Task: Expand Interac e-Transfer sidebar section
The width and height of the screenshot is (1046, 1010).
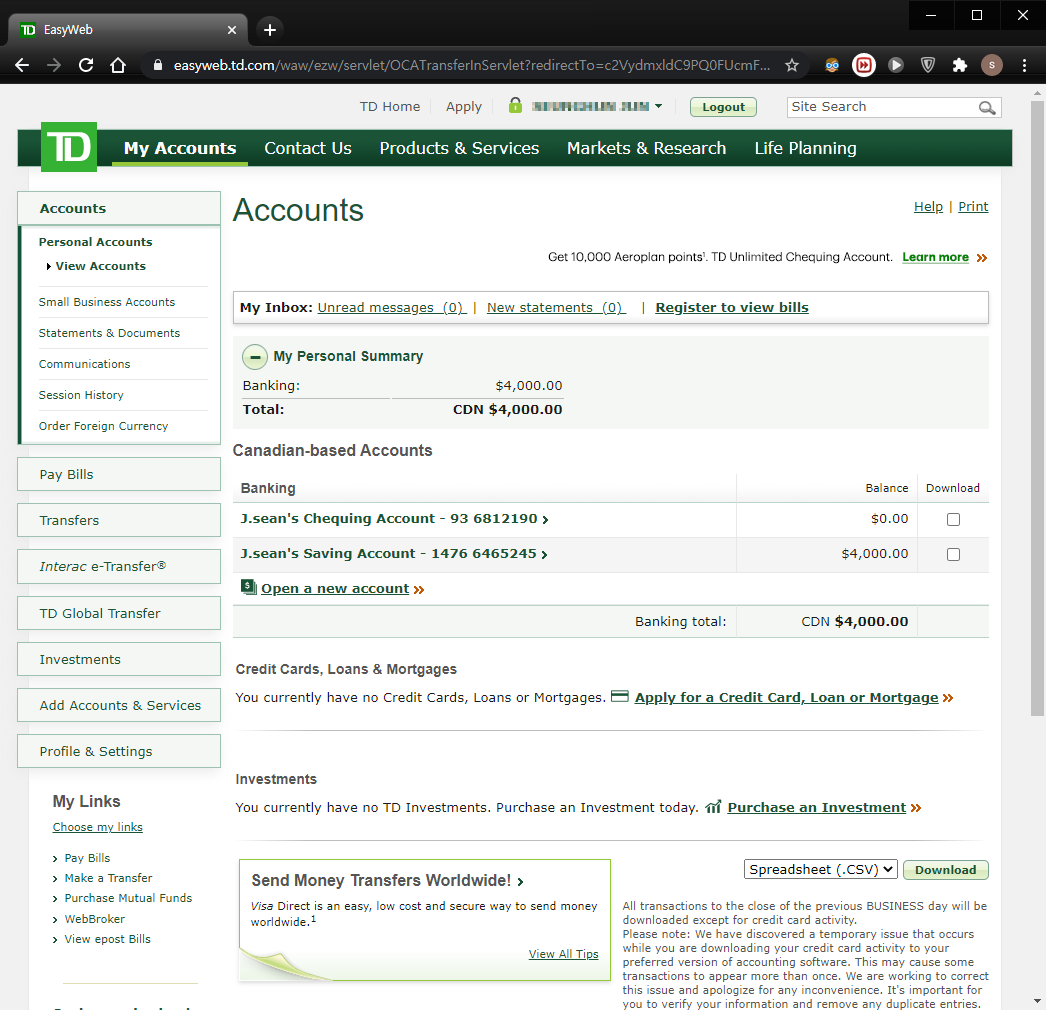Action: [119, 566]
